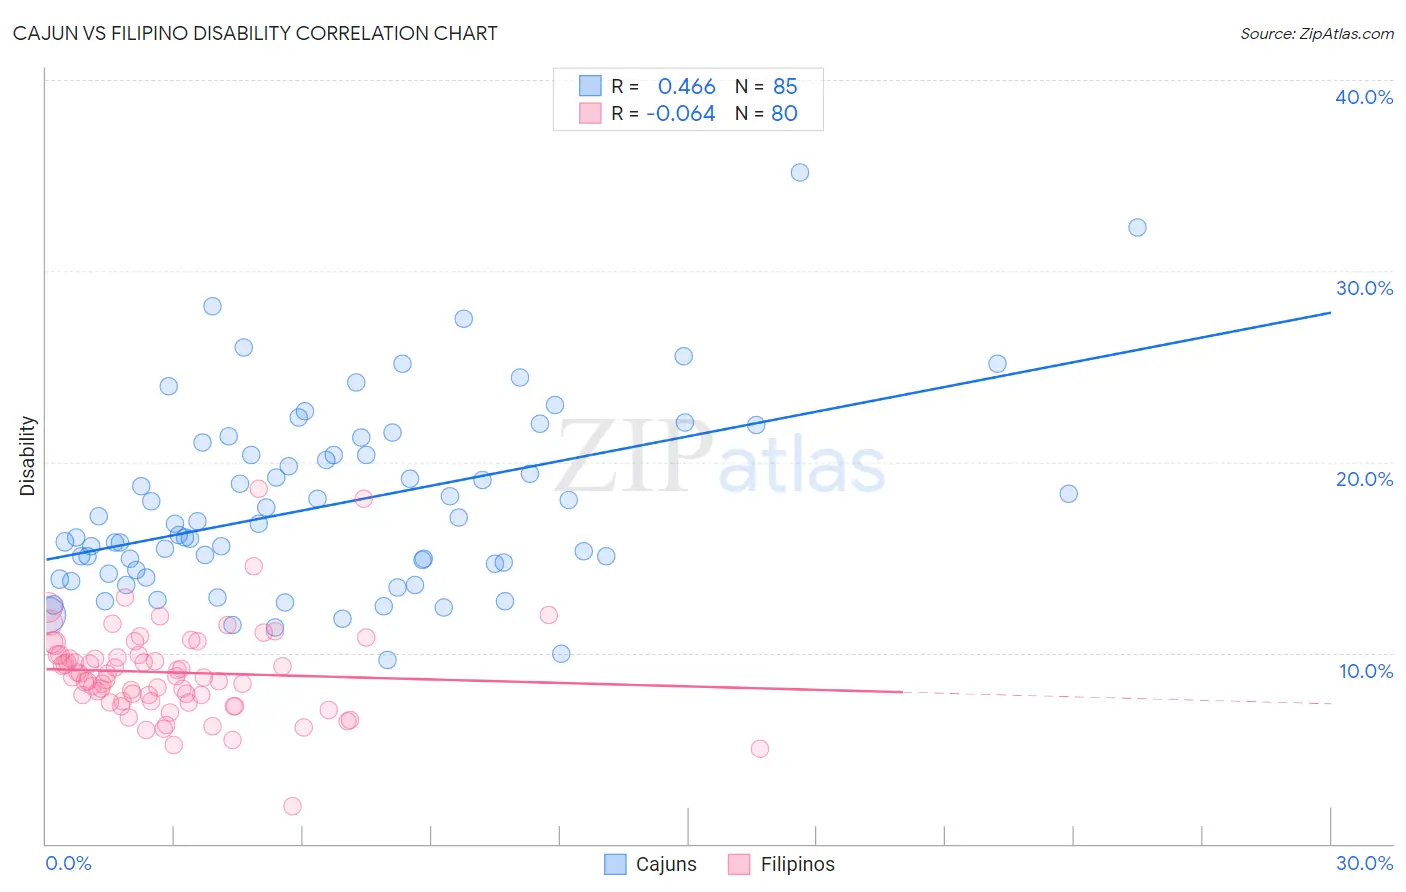Click the blue Cajuns swatch in bottom legend

point(616,864)
